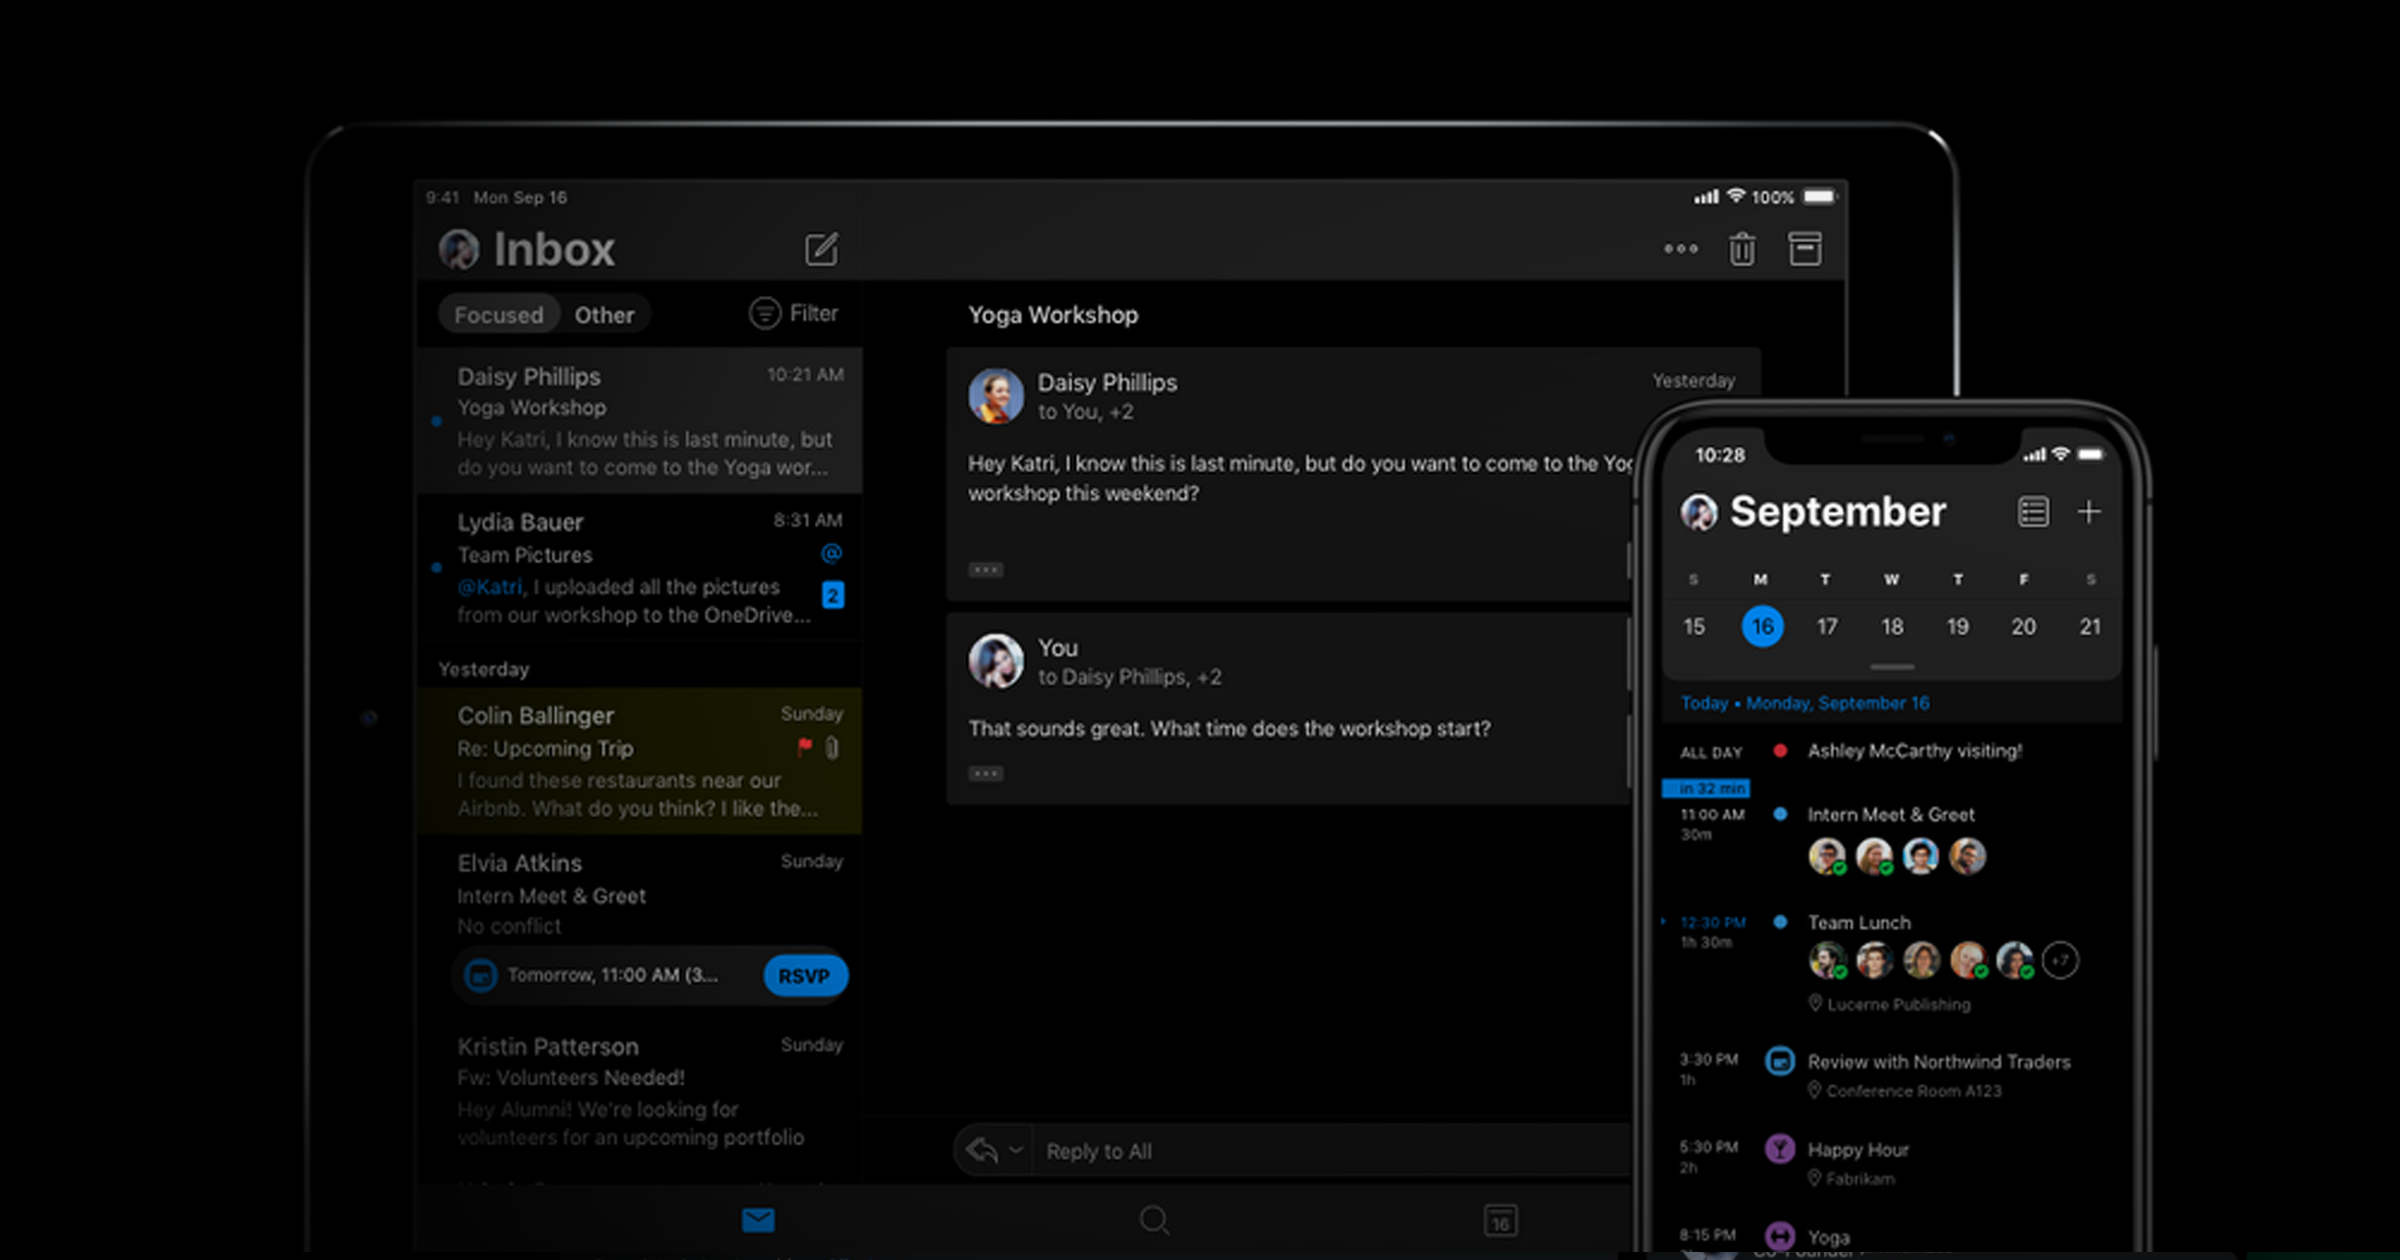Open the Intern Meet & Greet calendar event

point(1892,838)
